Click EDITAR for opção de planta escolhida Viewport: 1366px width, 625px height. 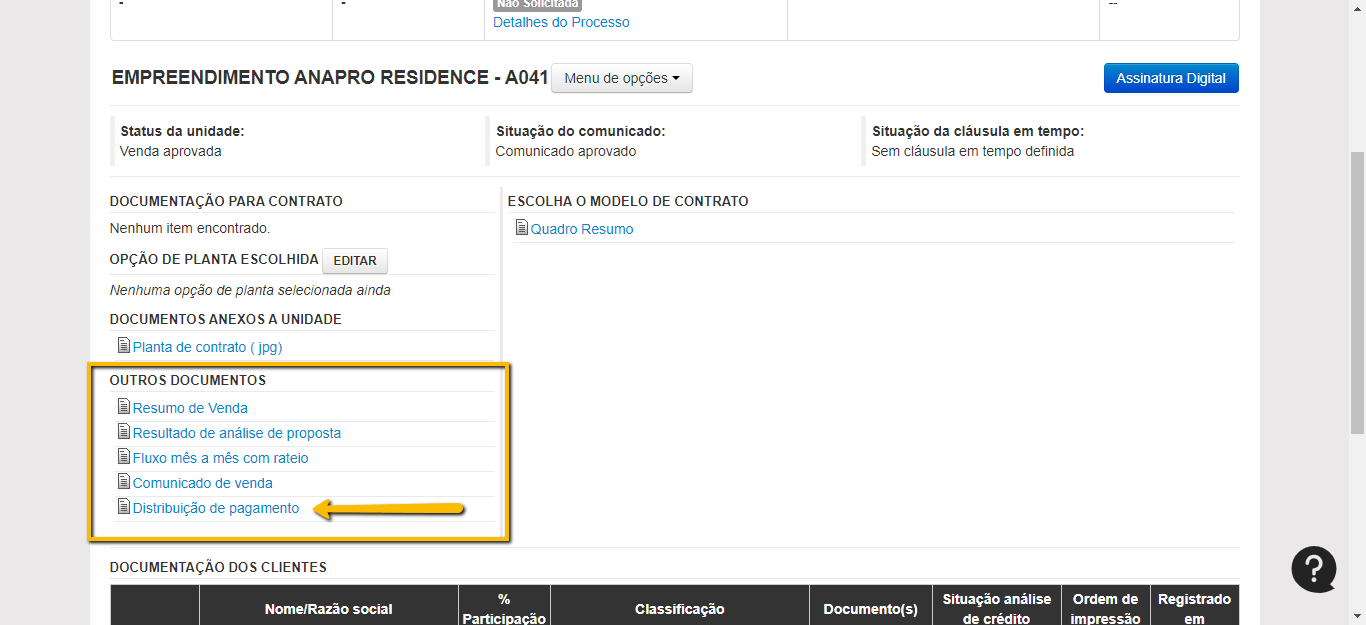point(354,261)
